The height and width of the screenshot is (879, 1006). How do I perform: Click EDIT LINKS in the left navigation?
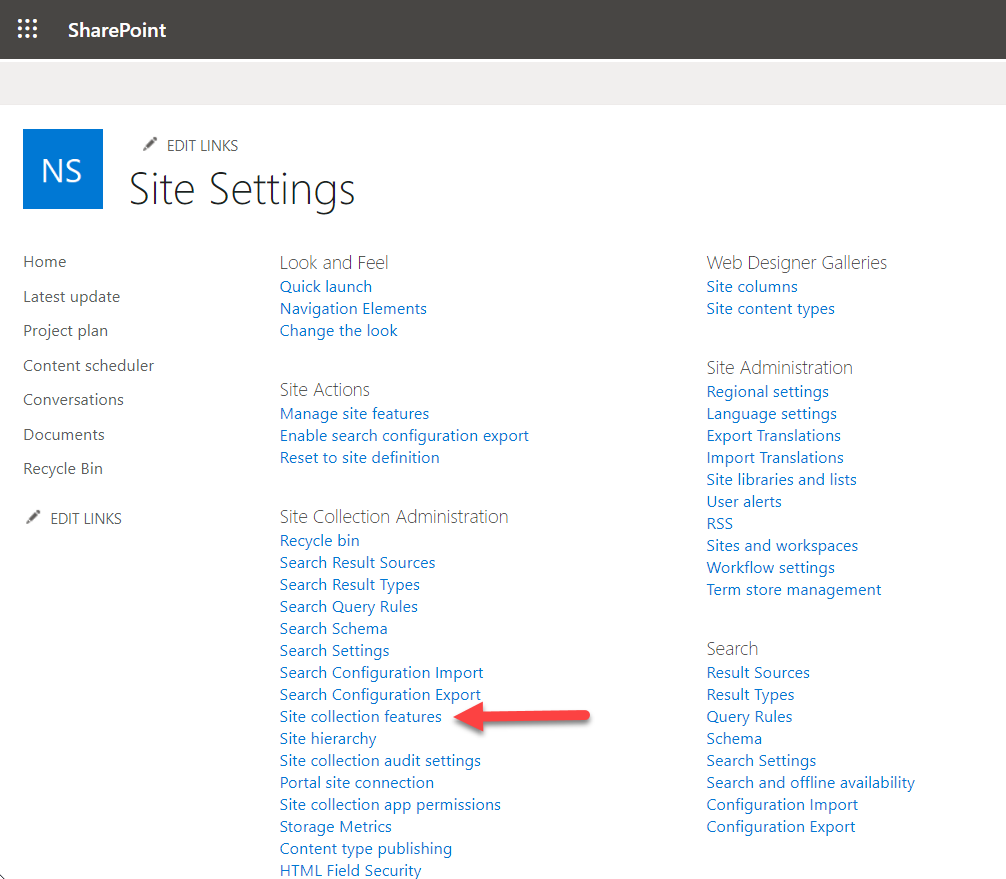click(86, 518)
